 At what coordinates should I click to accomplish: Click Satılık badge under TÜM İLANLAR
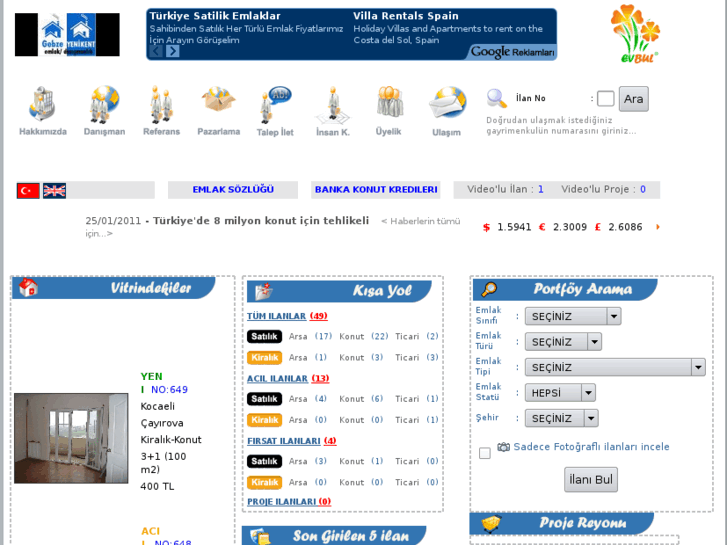[264, 336]
